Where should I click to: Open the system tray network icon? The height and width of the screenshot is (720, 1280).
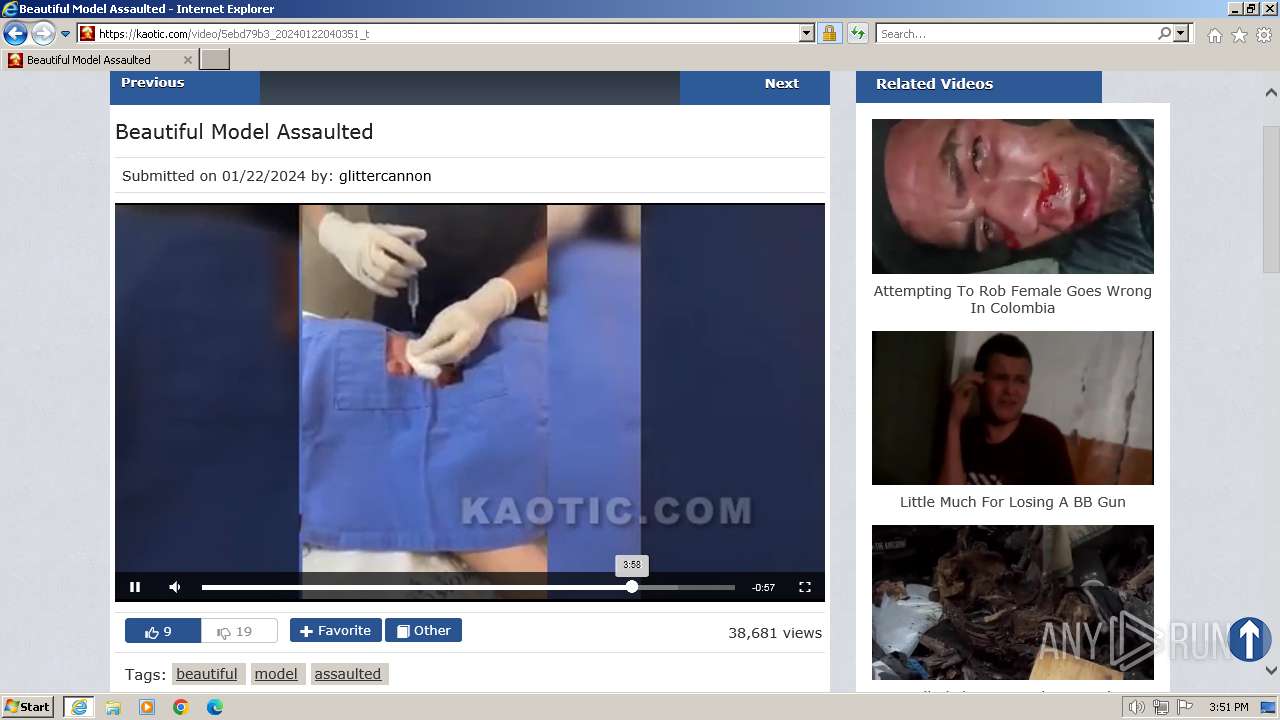pos(1160,707)
